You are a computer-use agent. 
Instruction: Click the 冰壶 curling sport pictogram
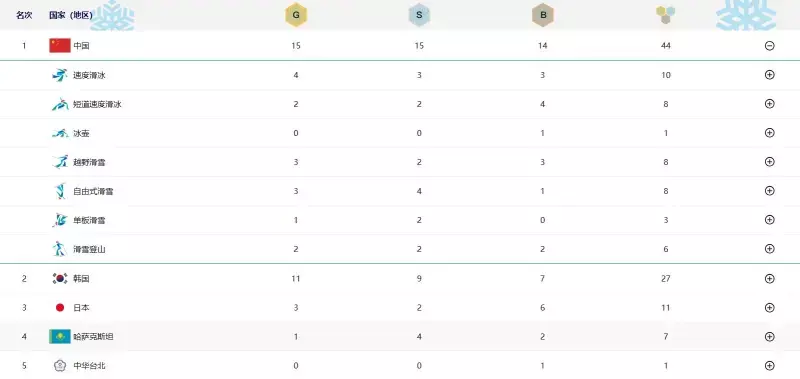pos(60,133)
